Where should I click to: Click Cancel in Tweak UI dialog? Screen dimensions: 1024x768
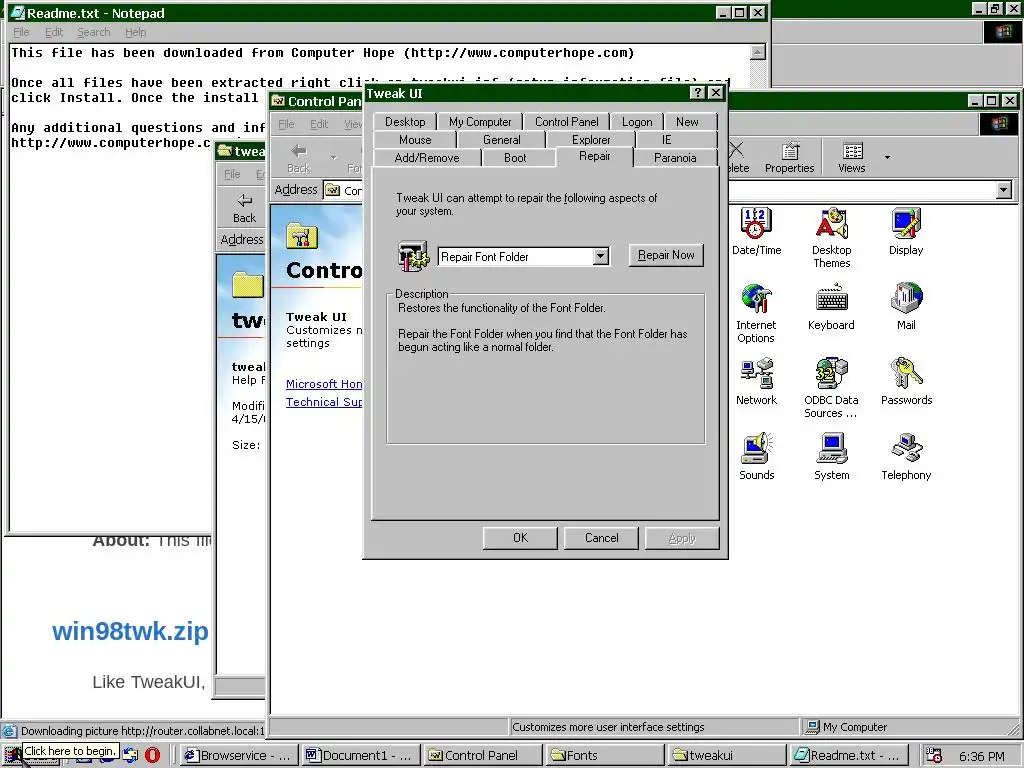click(601, 538)
